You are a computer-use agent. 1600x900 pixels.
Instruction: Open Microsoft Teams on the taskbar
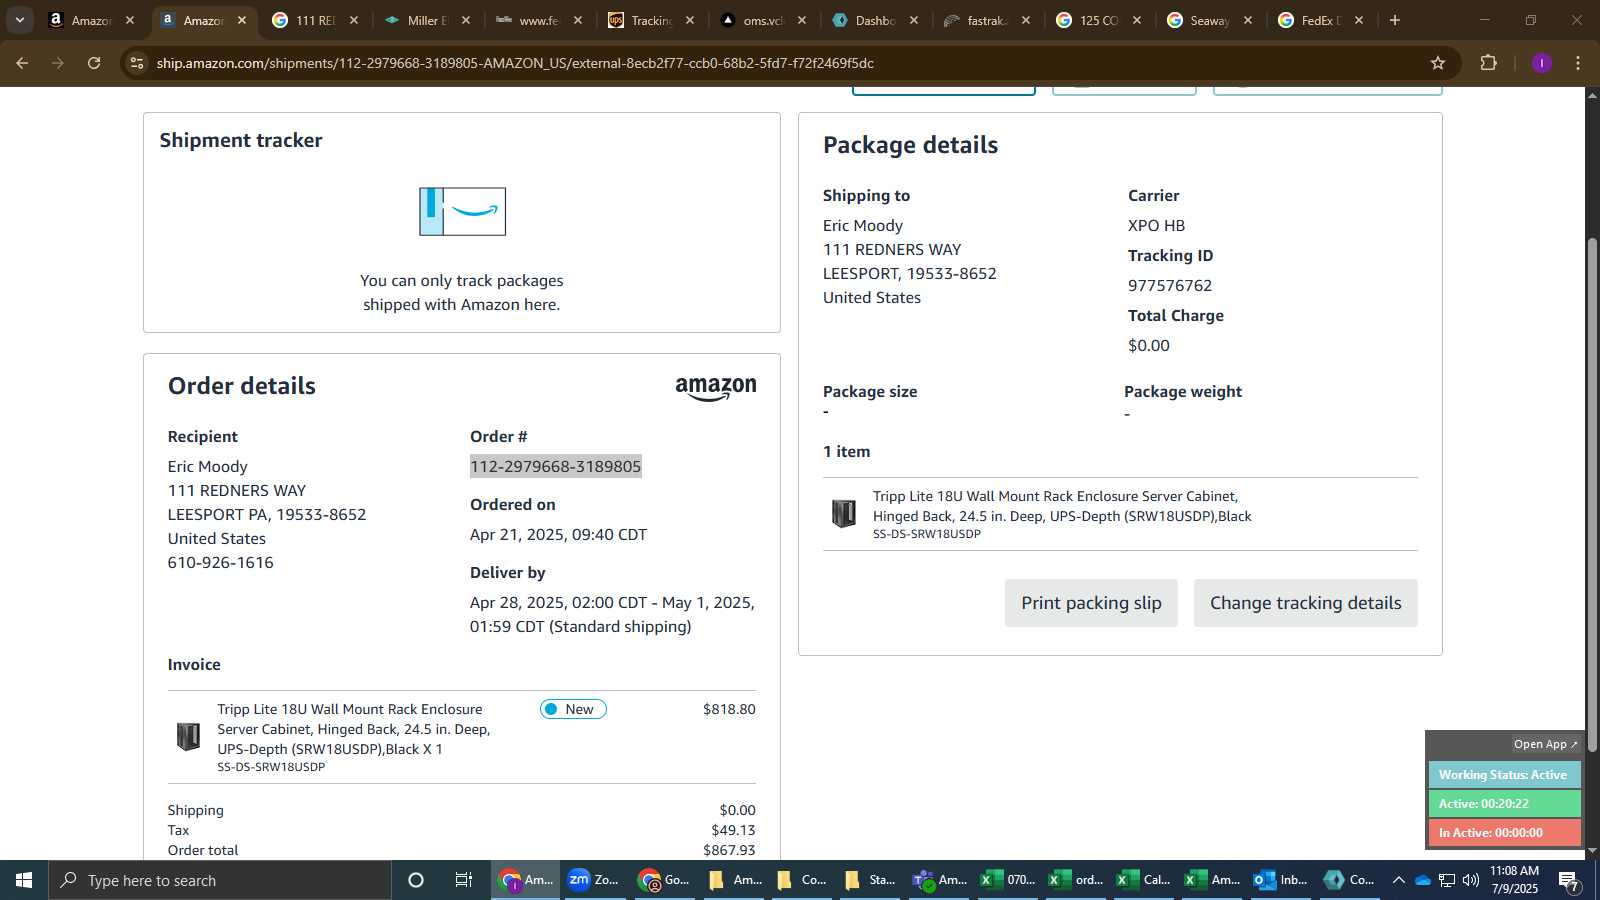click(x=939, y=880)
